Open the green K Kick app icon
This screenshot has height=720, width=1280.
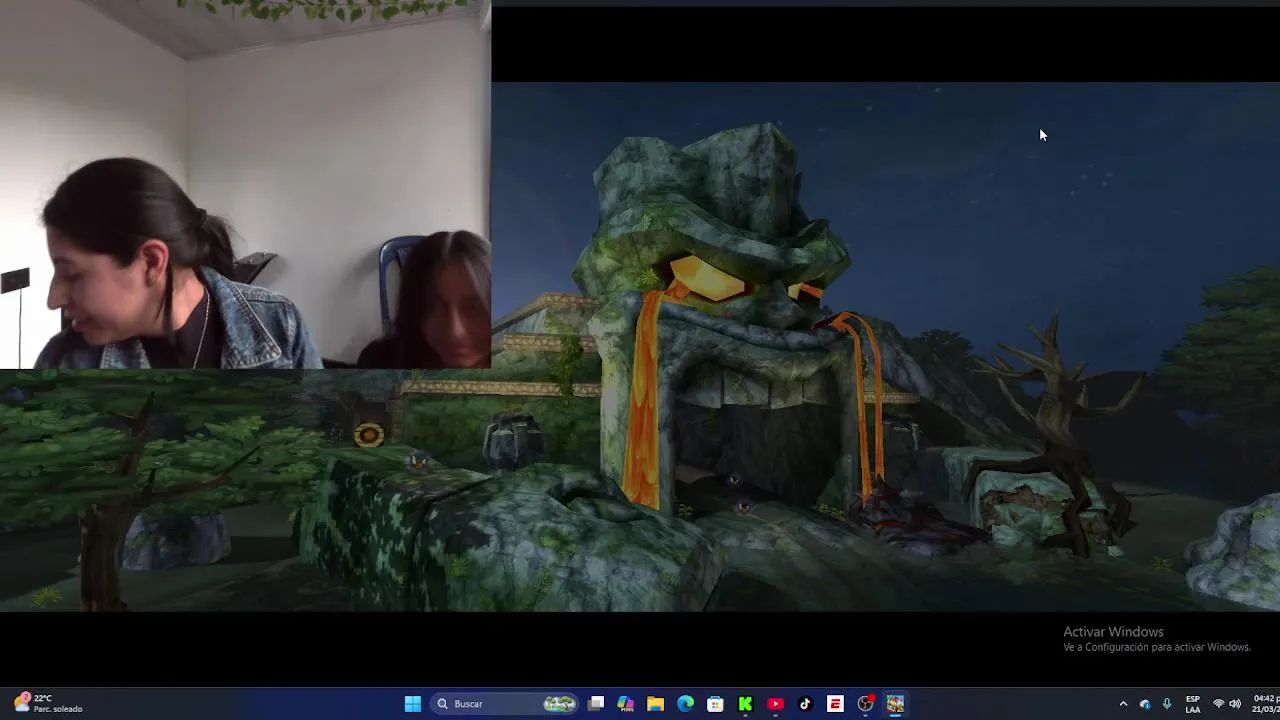tap(745, 704)
